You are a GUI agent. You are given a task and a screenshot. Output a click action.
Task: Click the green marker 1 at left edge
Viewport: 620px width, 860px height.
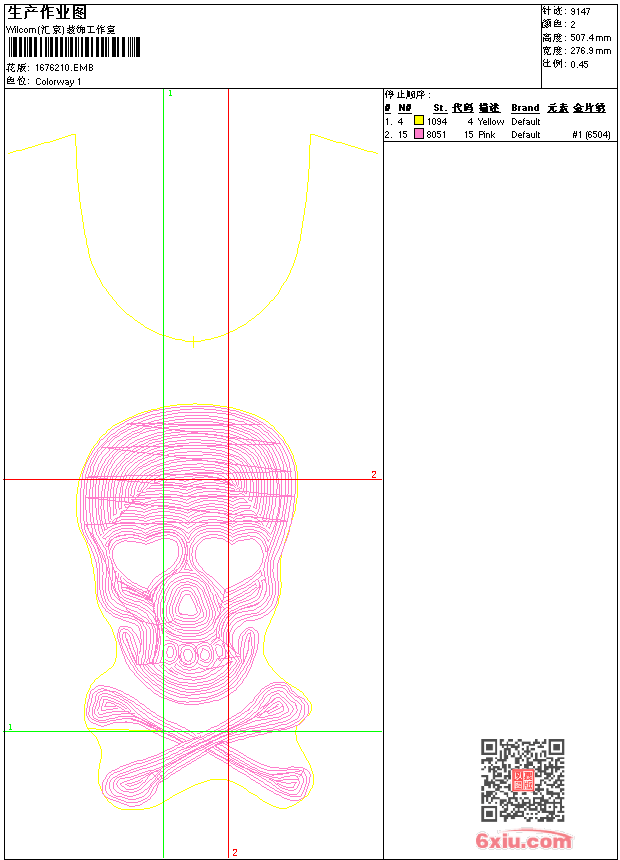tap(10, 727)
